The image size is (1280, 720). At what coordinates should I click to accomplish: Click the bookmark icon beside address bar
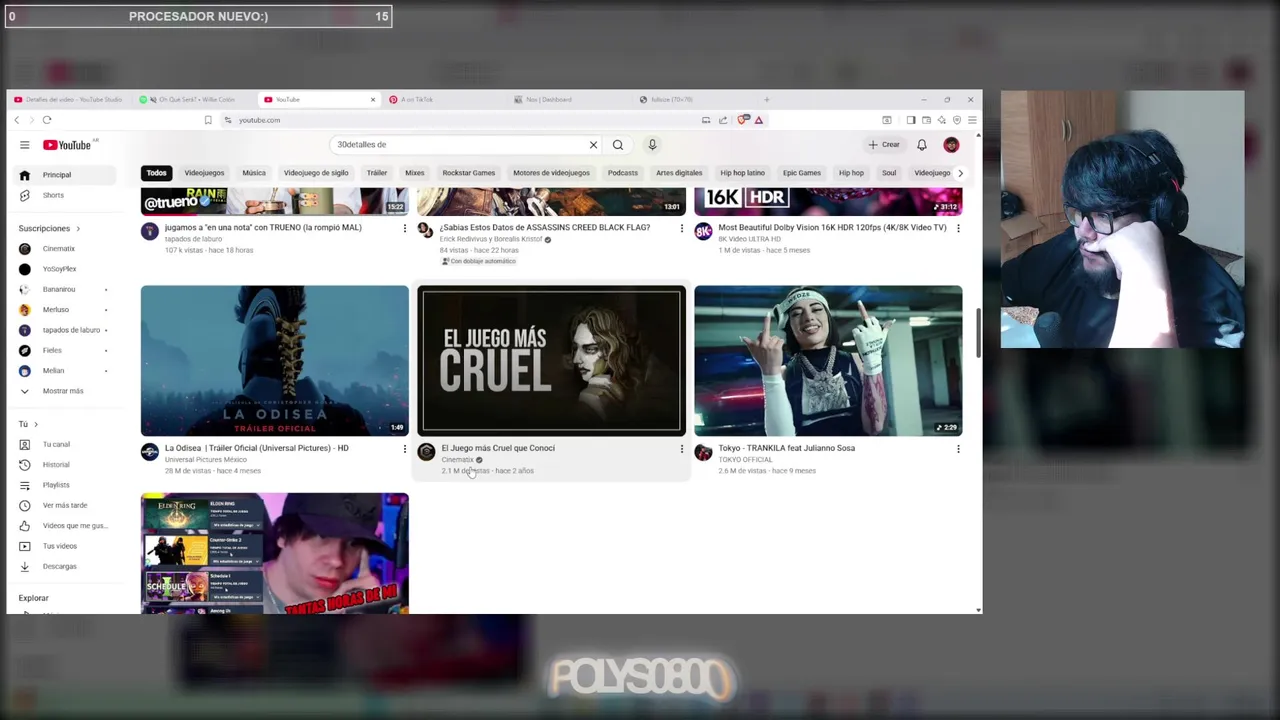(x=208, y=120)
